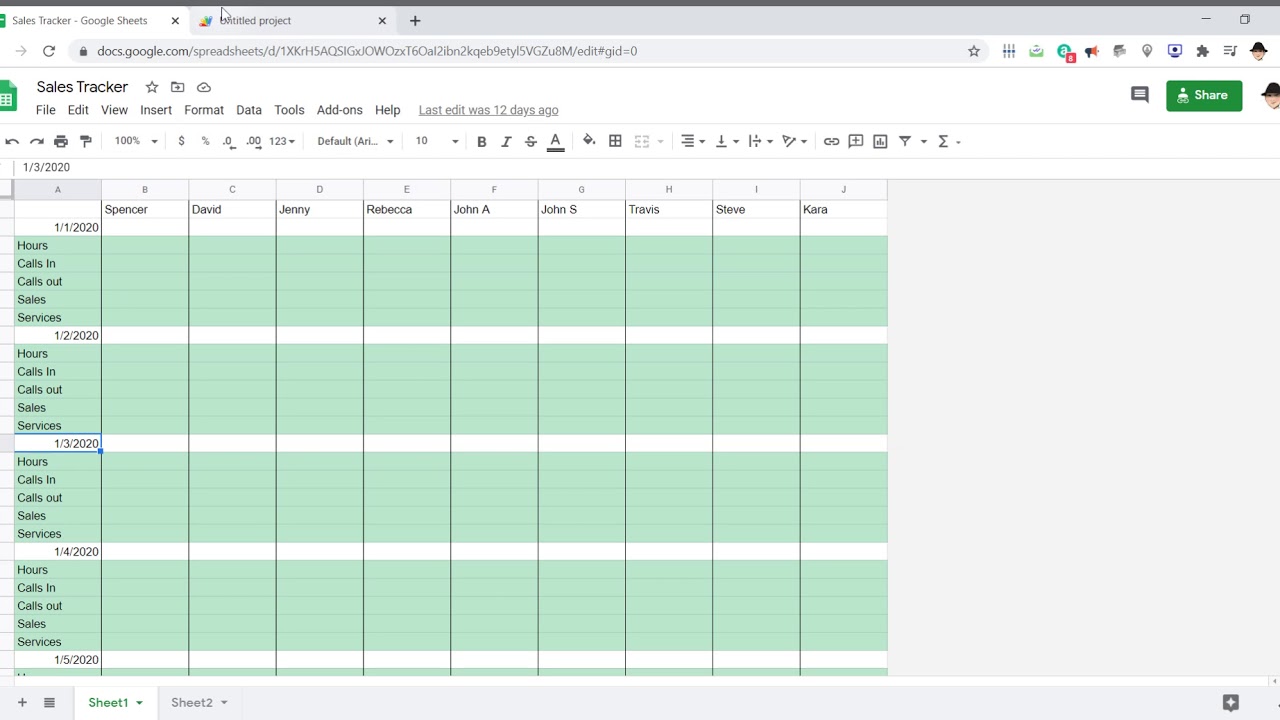Open the text color picker
The image size is (1280, 720).
(x=555, y=141)
